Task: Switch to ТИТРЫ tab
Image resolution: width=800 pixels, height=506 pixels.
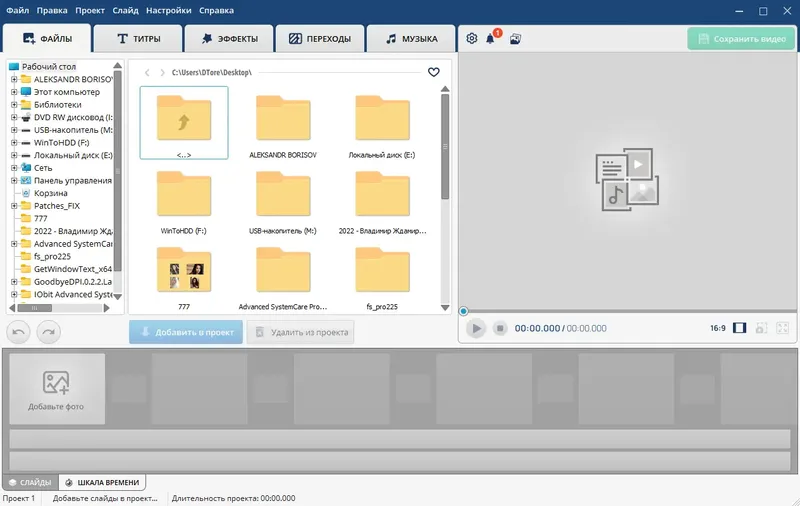Action: pos(138,39)
